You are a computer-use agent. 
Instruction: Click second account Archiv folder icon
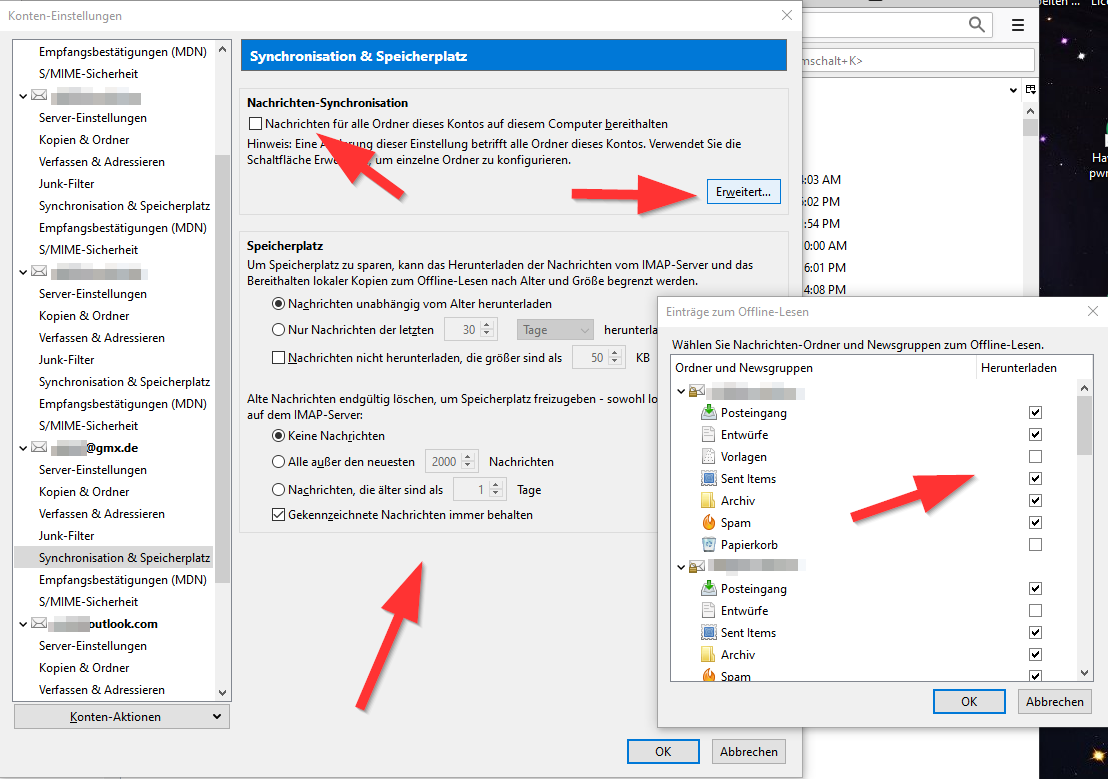(709, 654)
